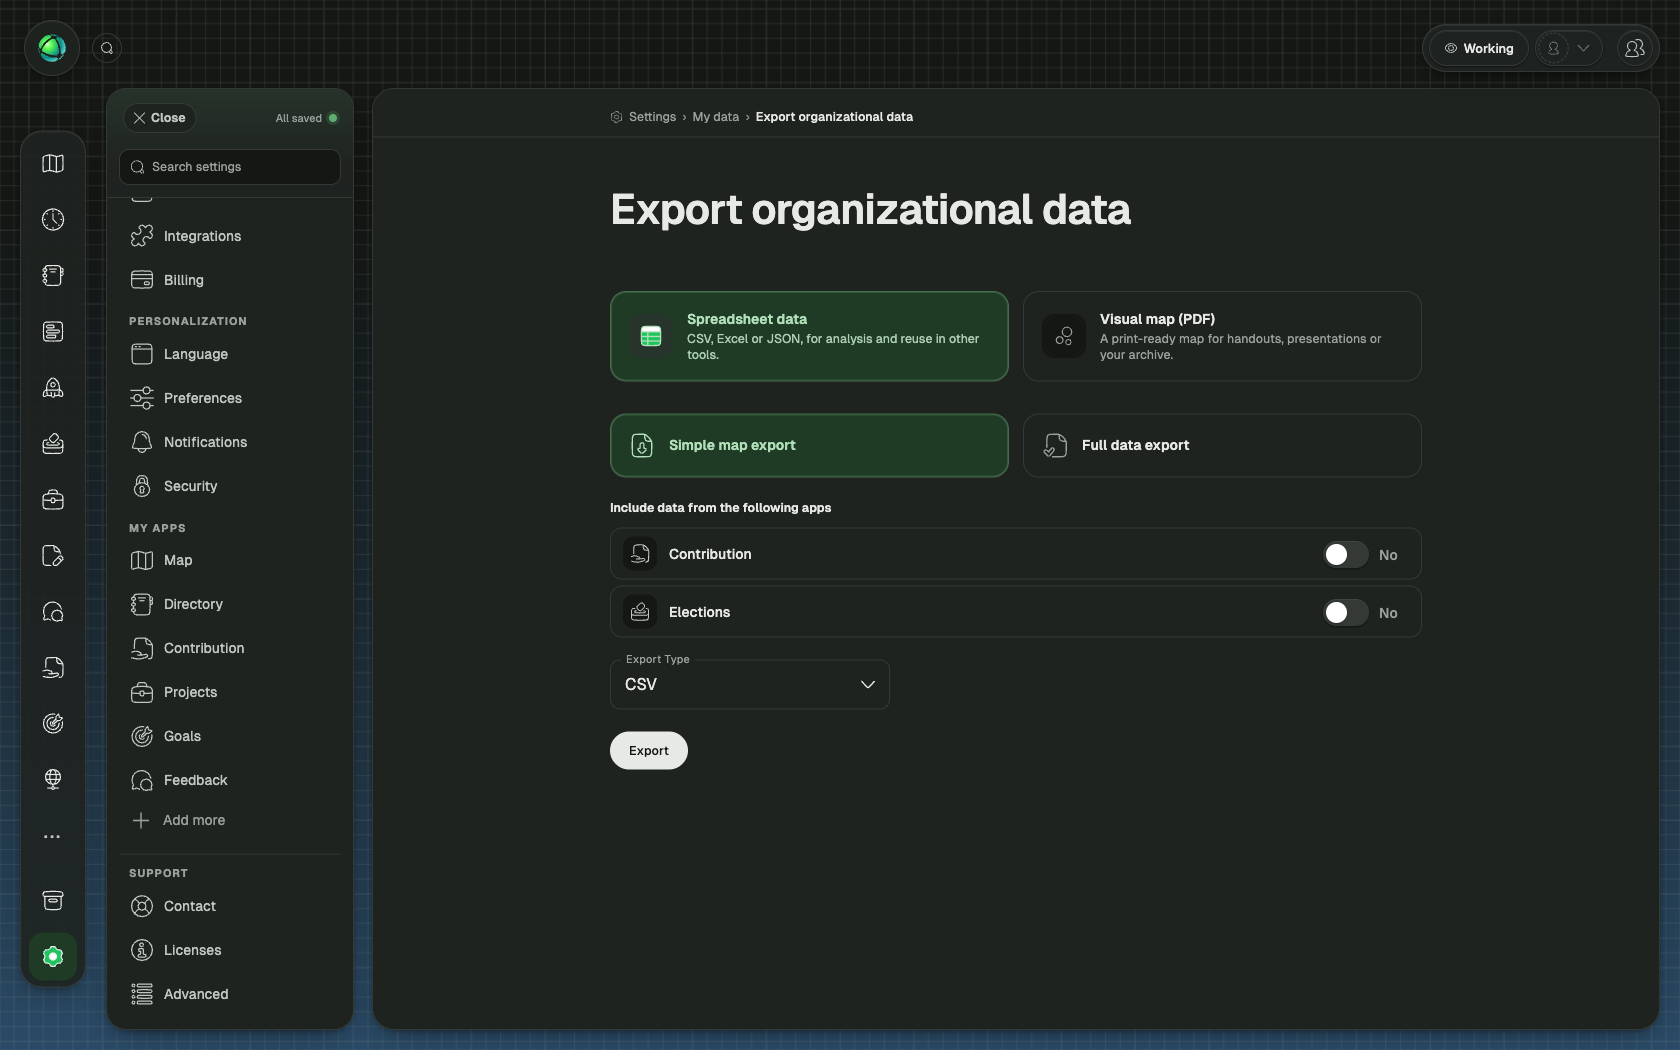Open the archive box icon in the left rail
Image resolution: width=1680 pixels, height=1050 pixels.
click(53, 901)
